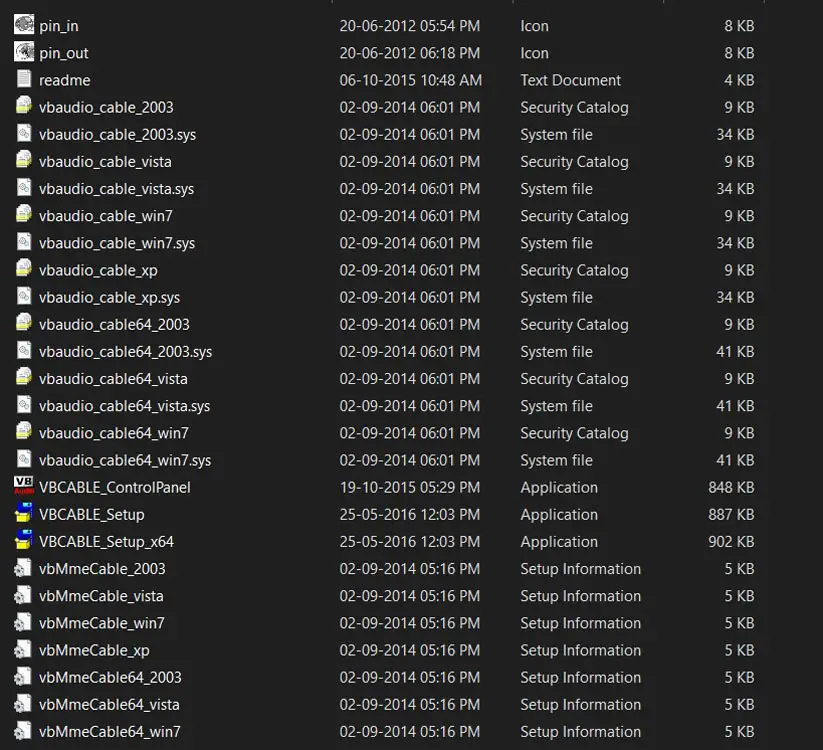Click the vbMmeCable64_vista setup information icon

[x=23, y=704]
